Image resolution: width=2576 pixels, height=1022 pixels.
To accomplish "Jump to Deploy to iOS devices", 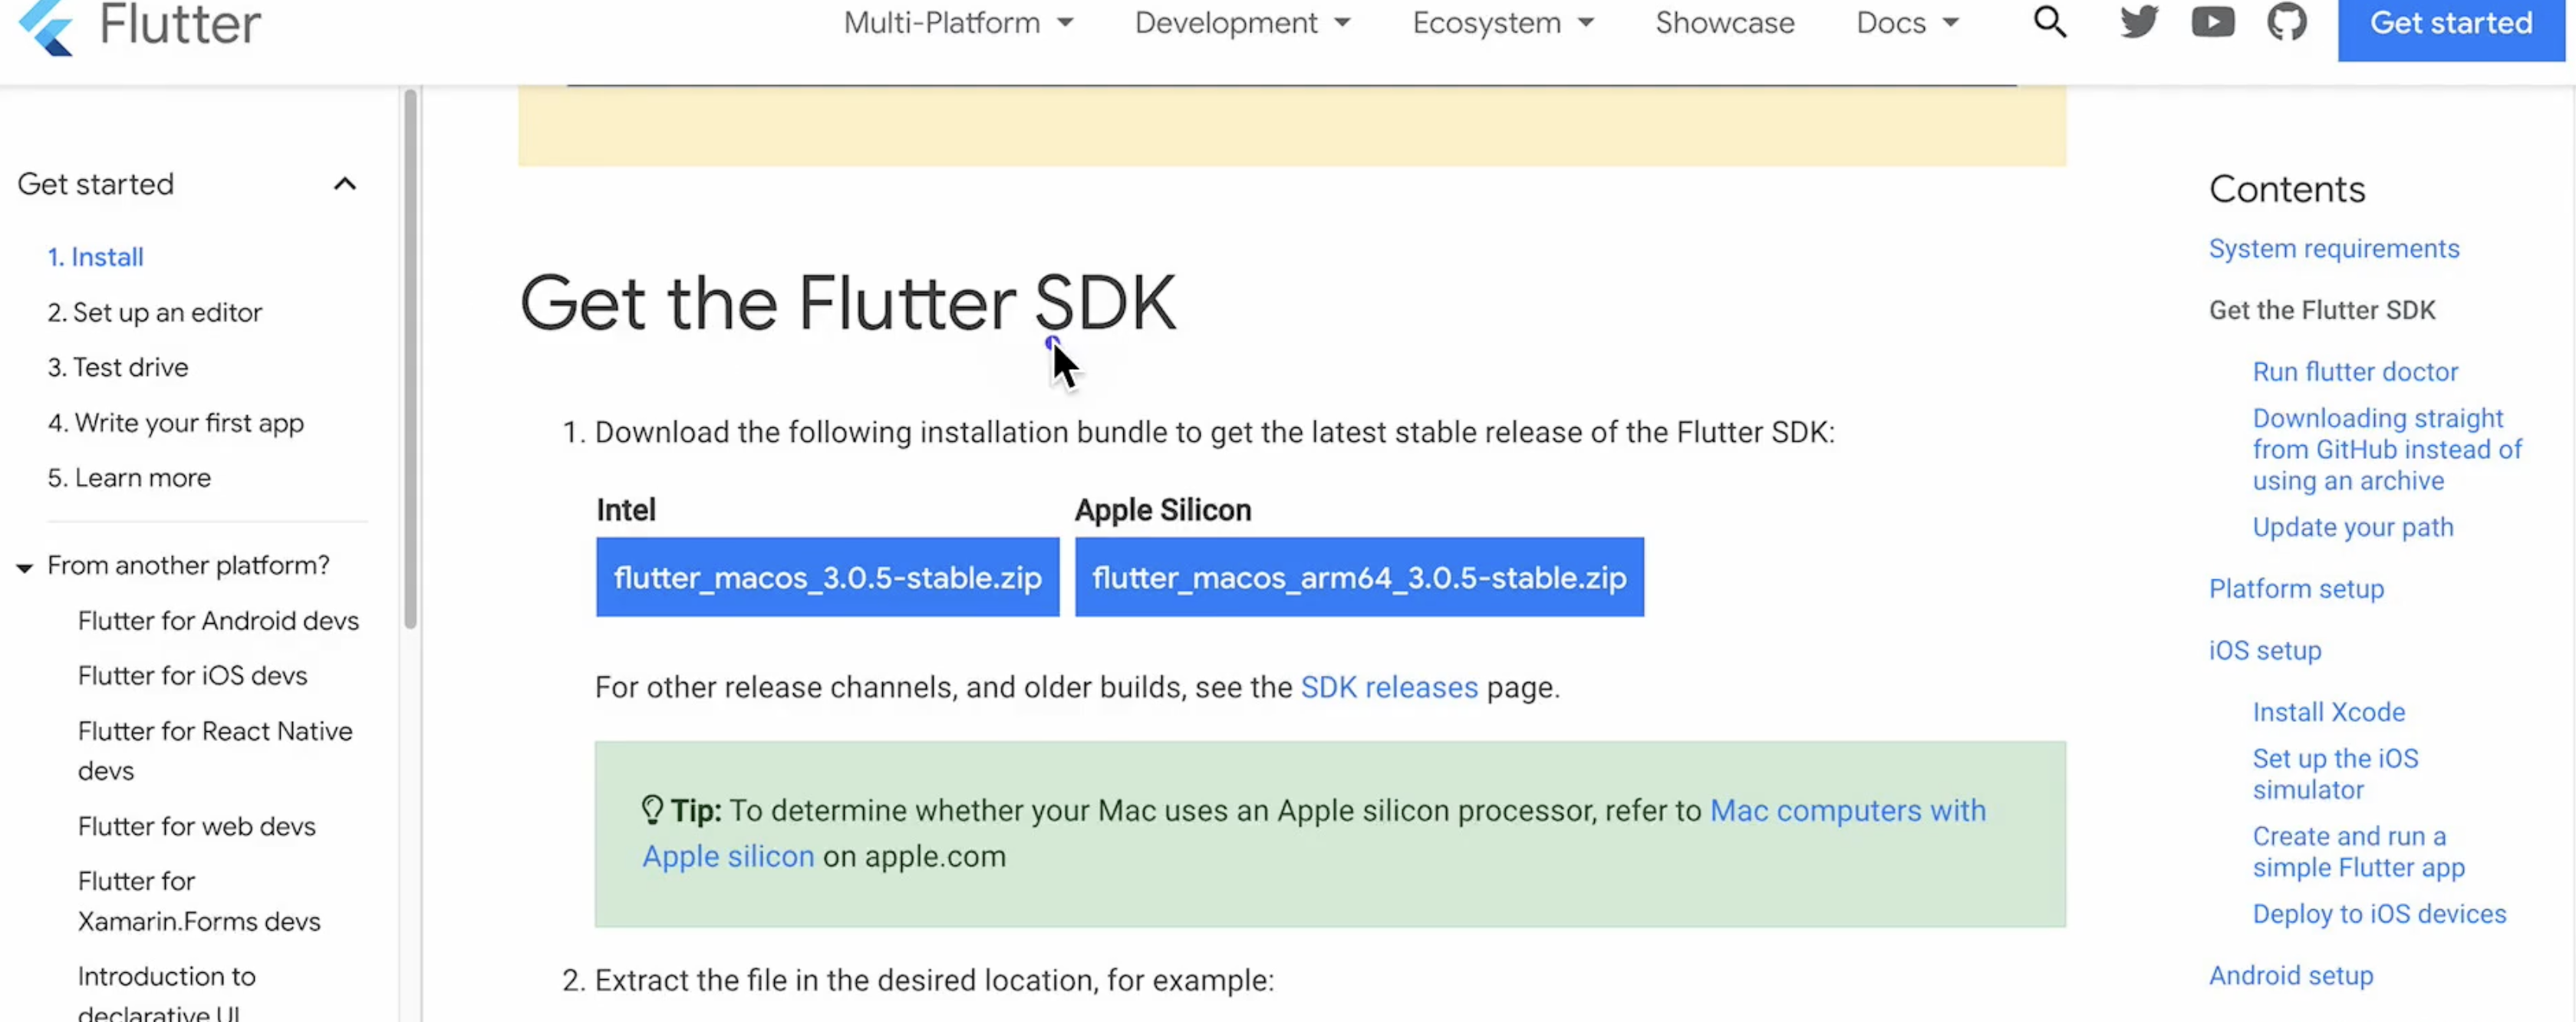I will [2379, 914].
